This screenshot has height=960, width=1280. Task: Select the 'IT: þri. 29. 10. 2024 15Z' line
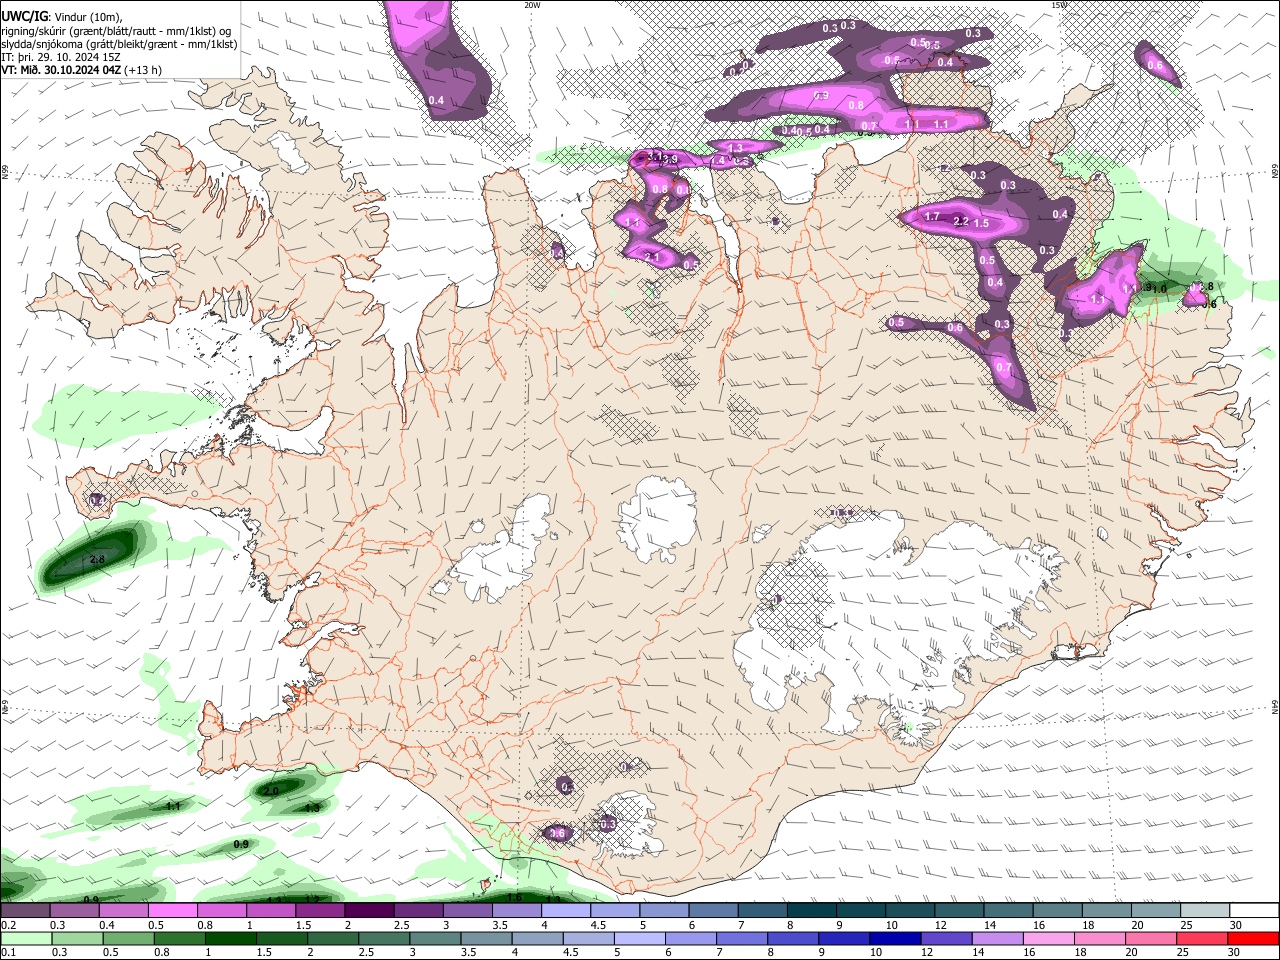tap(61, 57)
